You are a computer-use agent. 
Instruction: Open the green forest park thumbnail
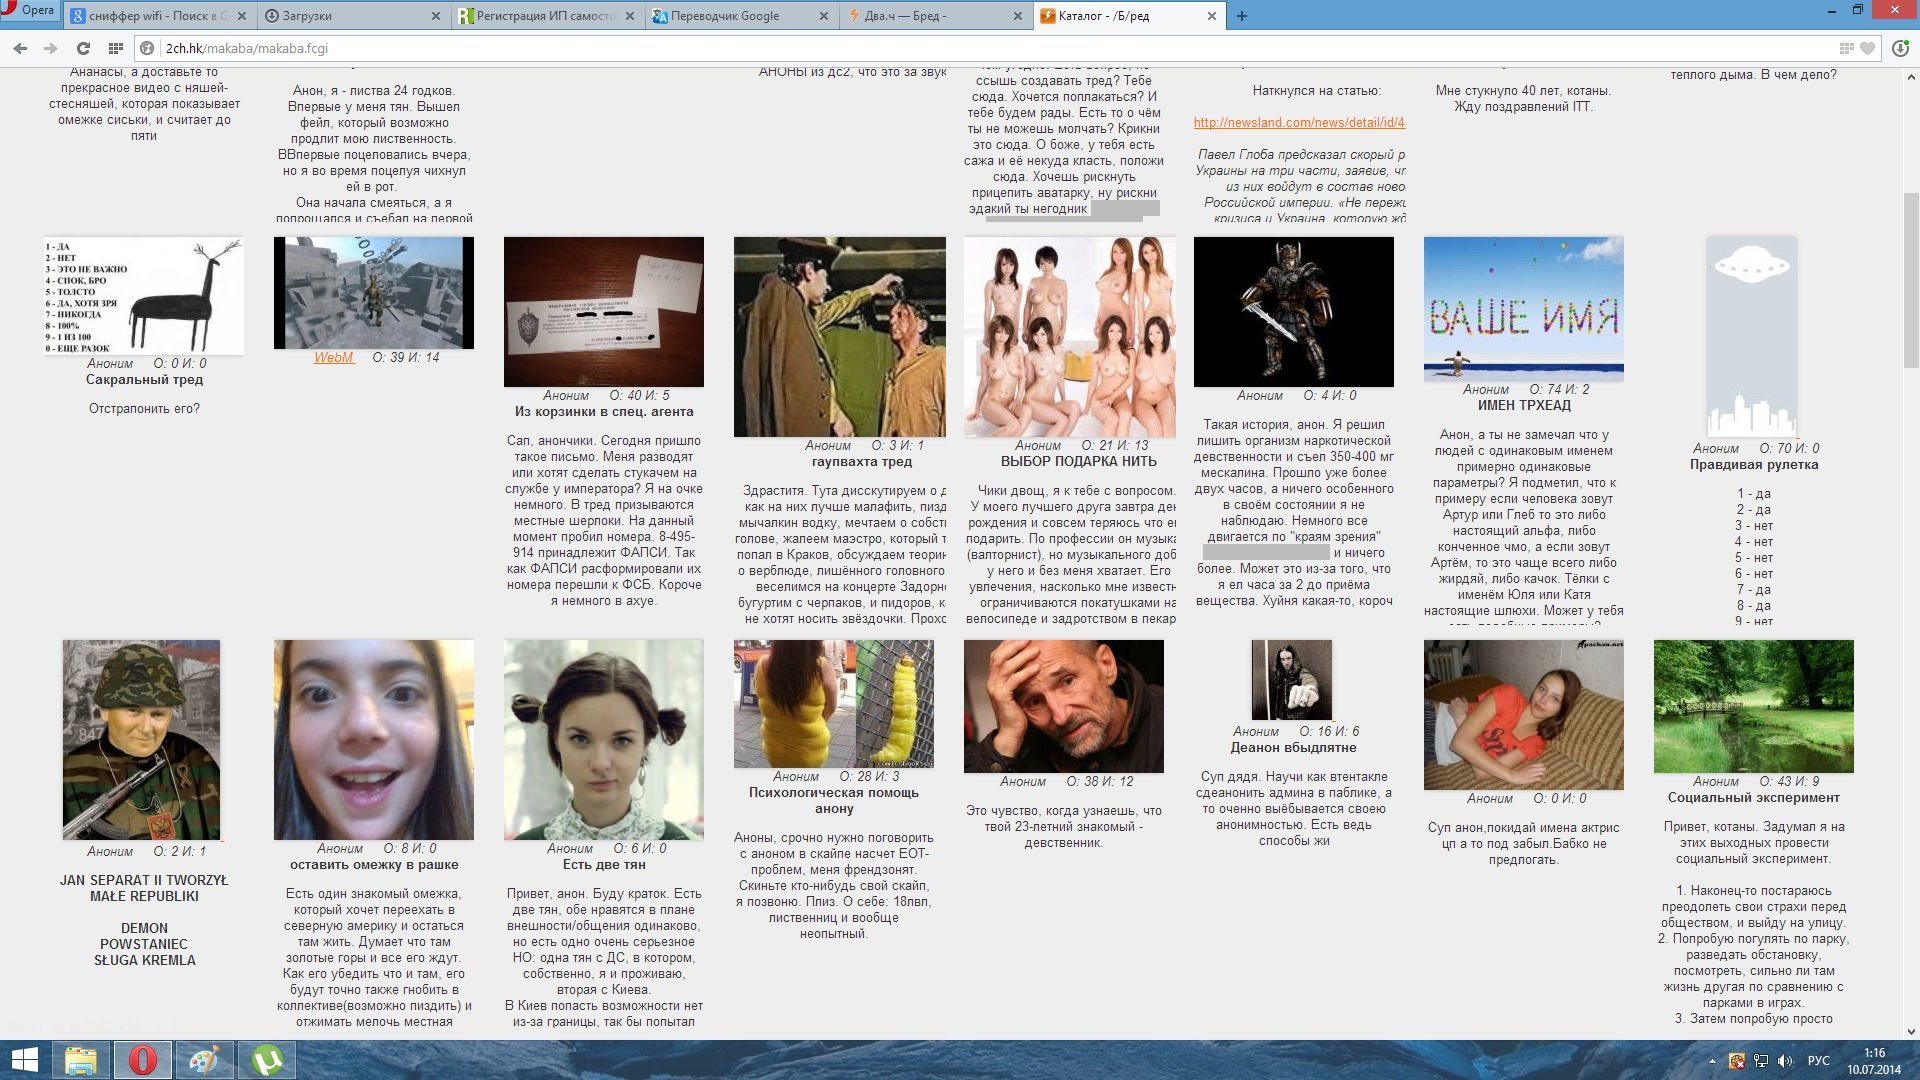[x=1753, y=706]
